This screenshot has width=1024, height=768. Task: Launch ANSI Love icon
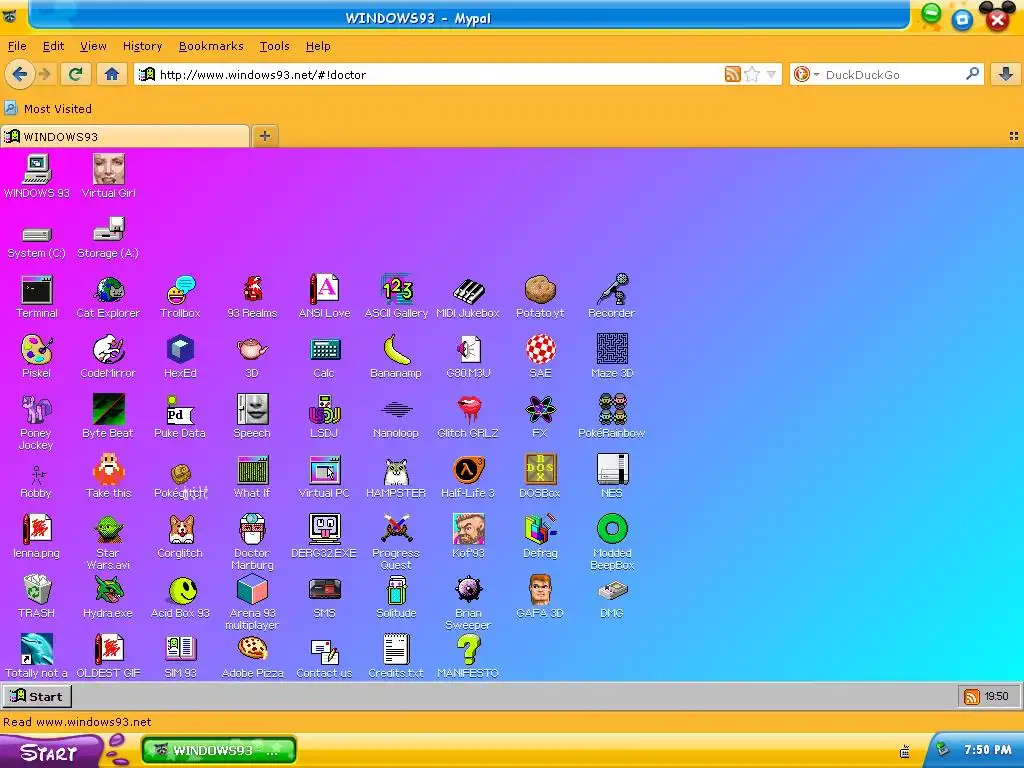(325, 297)
